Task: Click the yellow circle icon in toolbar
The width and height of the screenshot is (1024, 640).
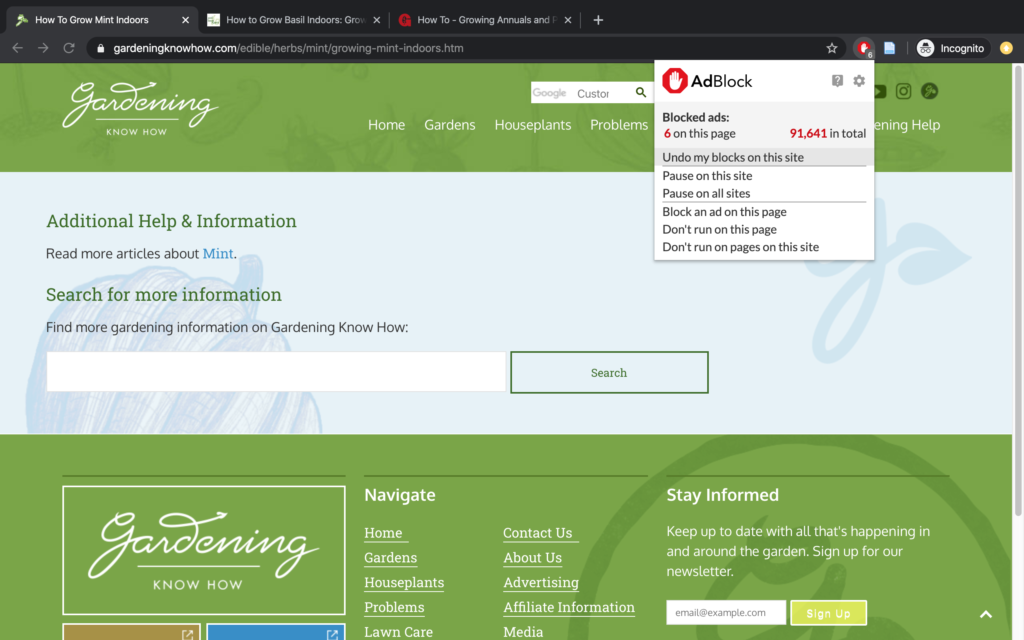Action: point(1006,48)
